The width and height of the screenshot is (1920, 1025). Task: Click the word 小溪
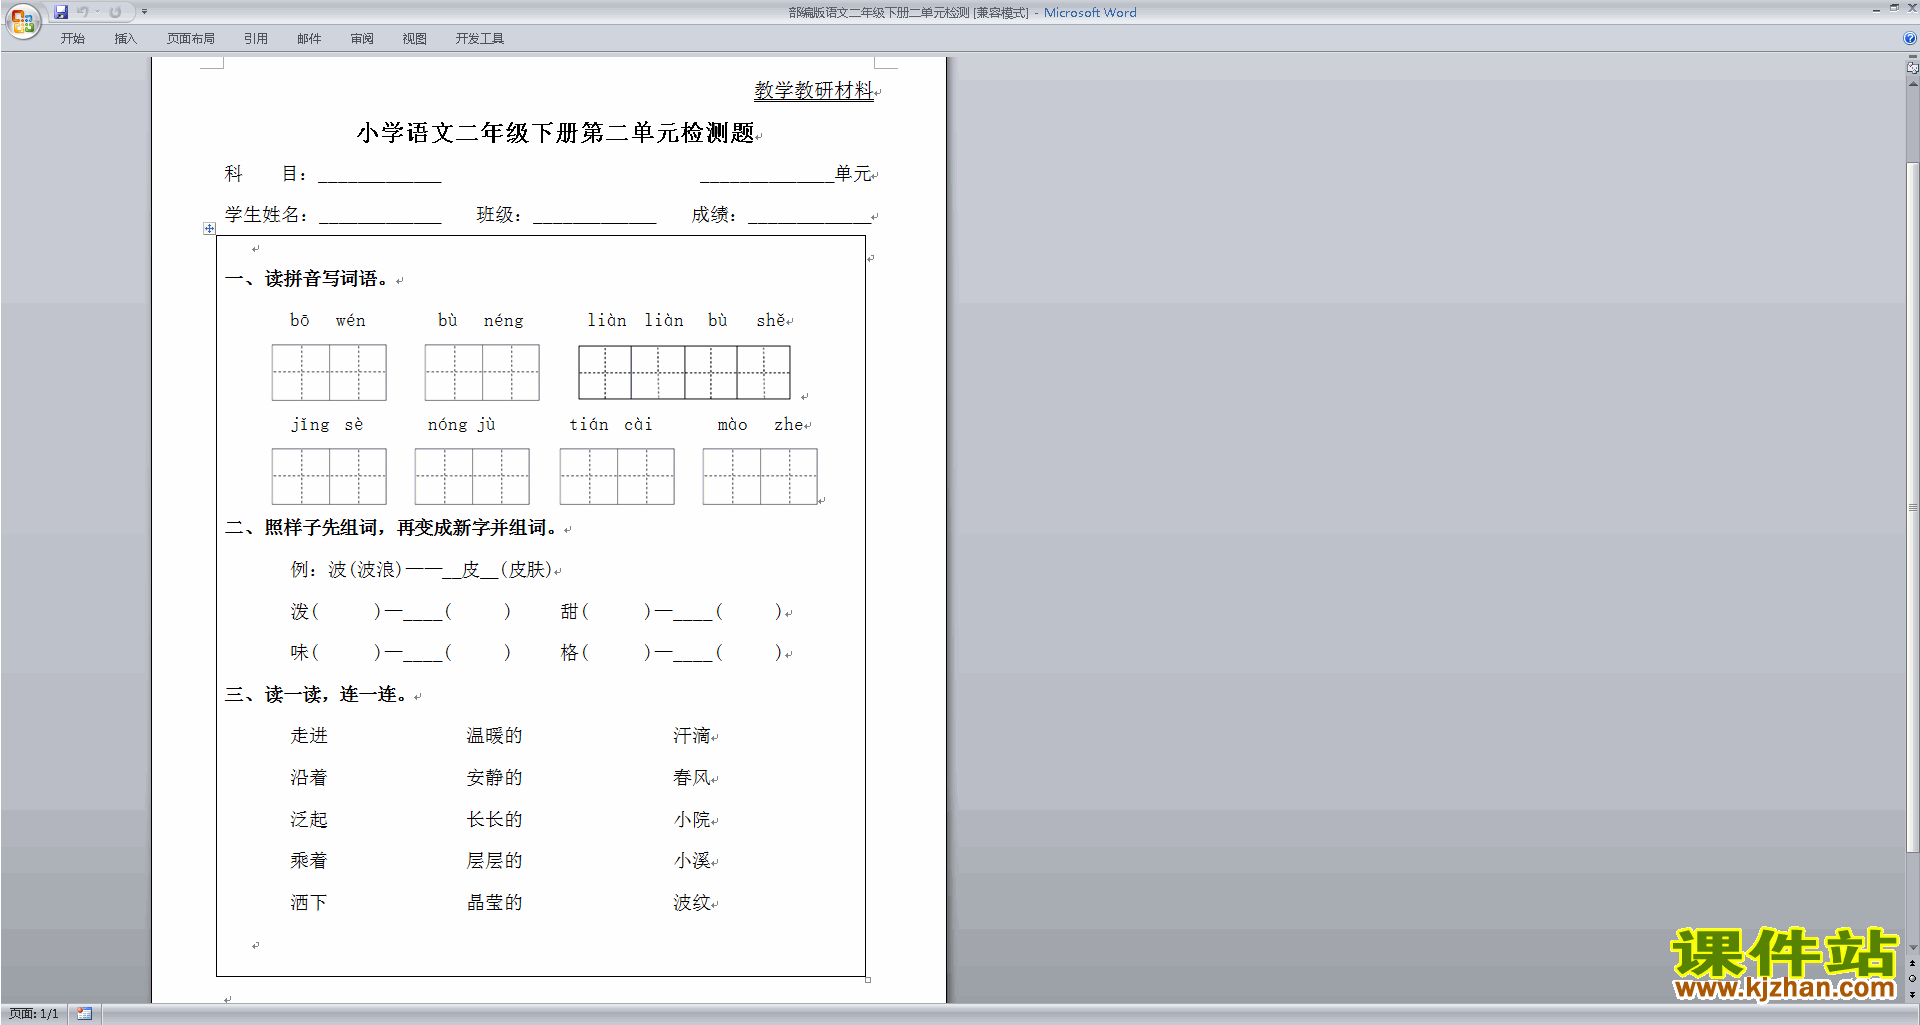692,861
